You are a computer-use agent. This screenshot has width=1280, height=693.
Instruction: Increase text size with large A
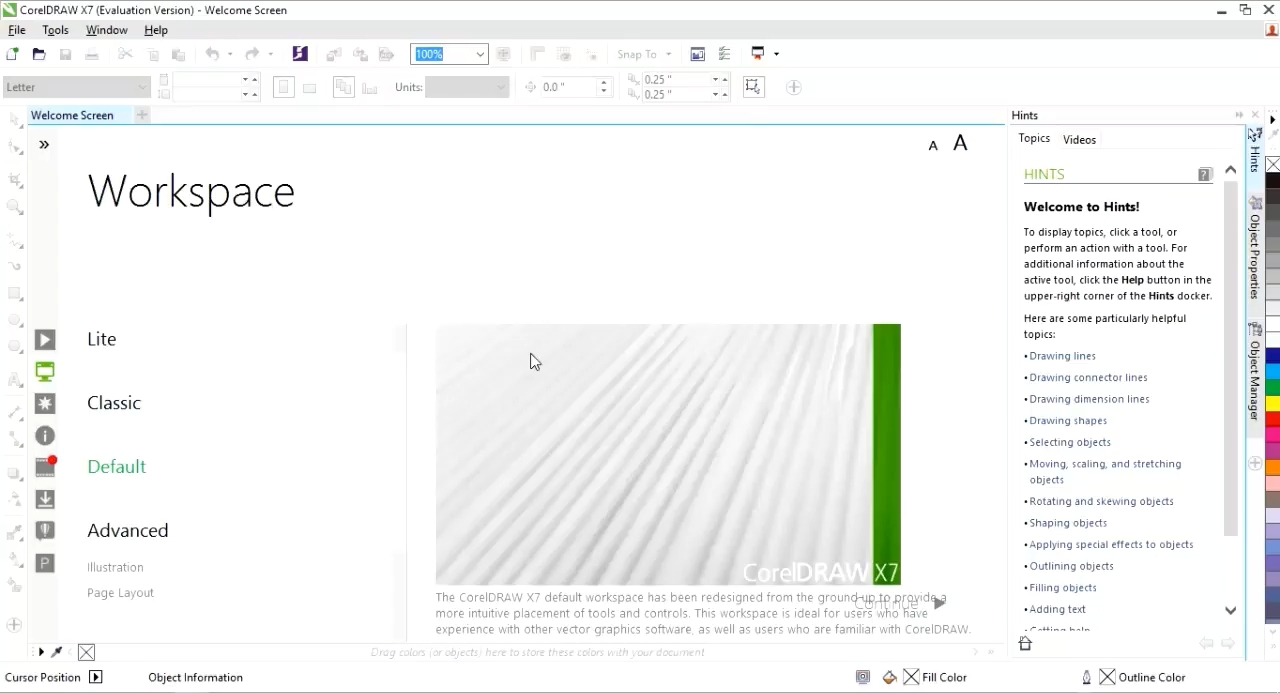tap(960, 143)
